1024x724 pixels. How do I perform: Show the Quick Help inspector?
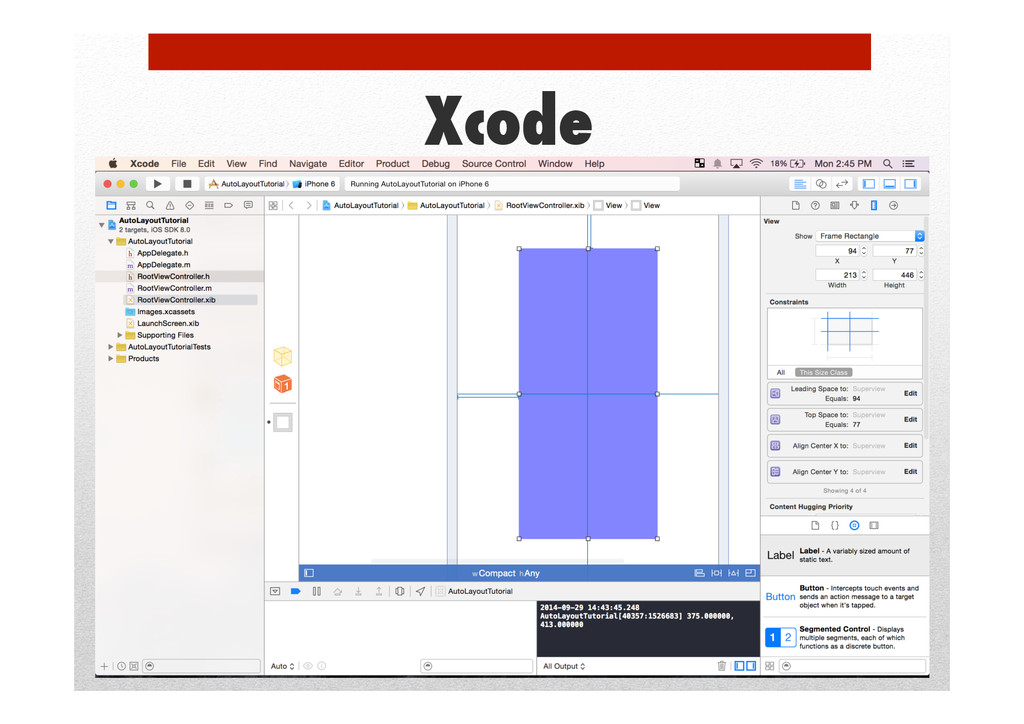tap(815, 206)
